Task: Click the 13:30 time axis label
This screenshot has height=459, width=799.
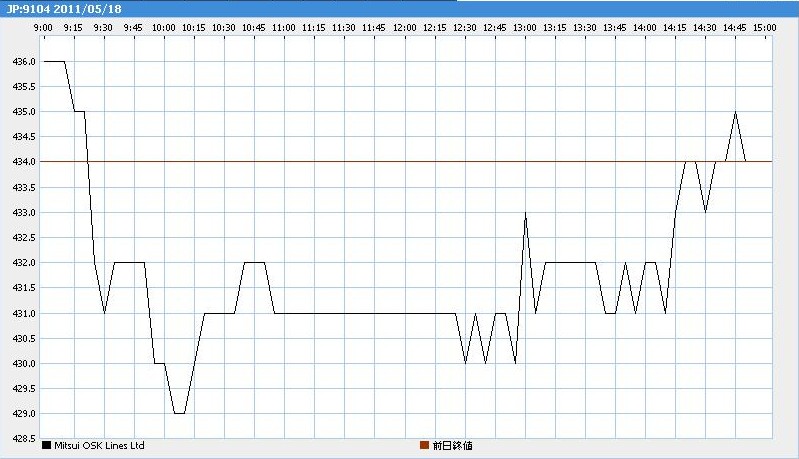Action: [585, 28]
